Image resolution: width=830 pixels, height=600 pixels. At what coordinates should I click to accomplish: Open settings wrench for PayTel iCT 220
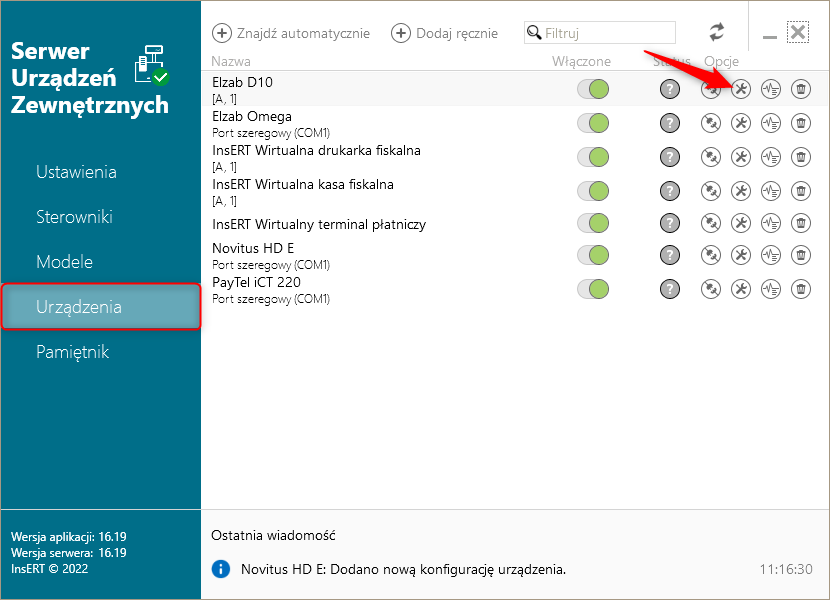[x=741, y=289]
